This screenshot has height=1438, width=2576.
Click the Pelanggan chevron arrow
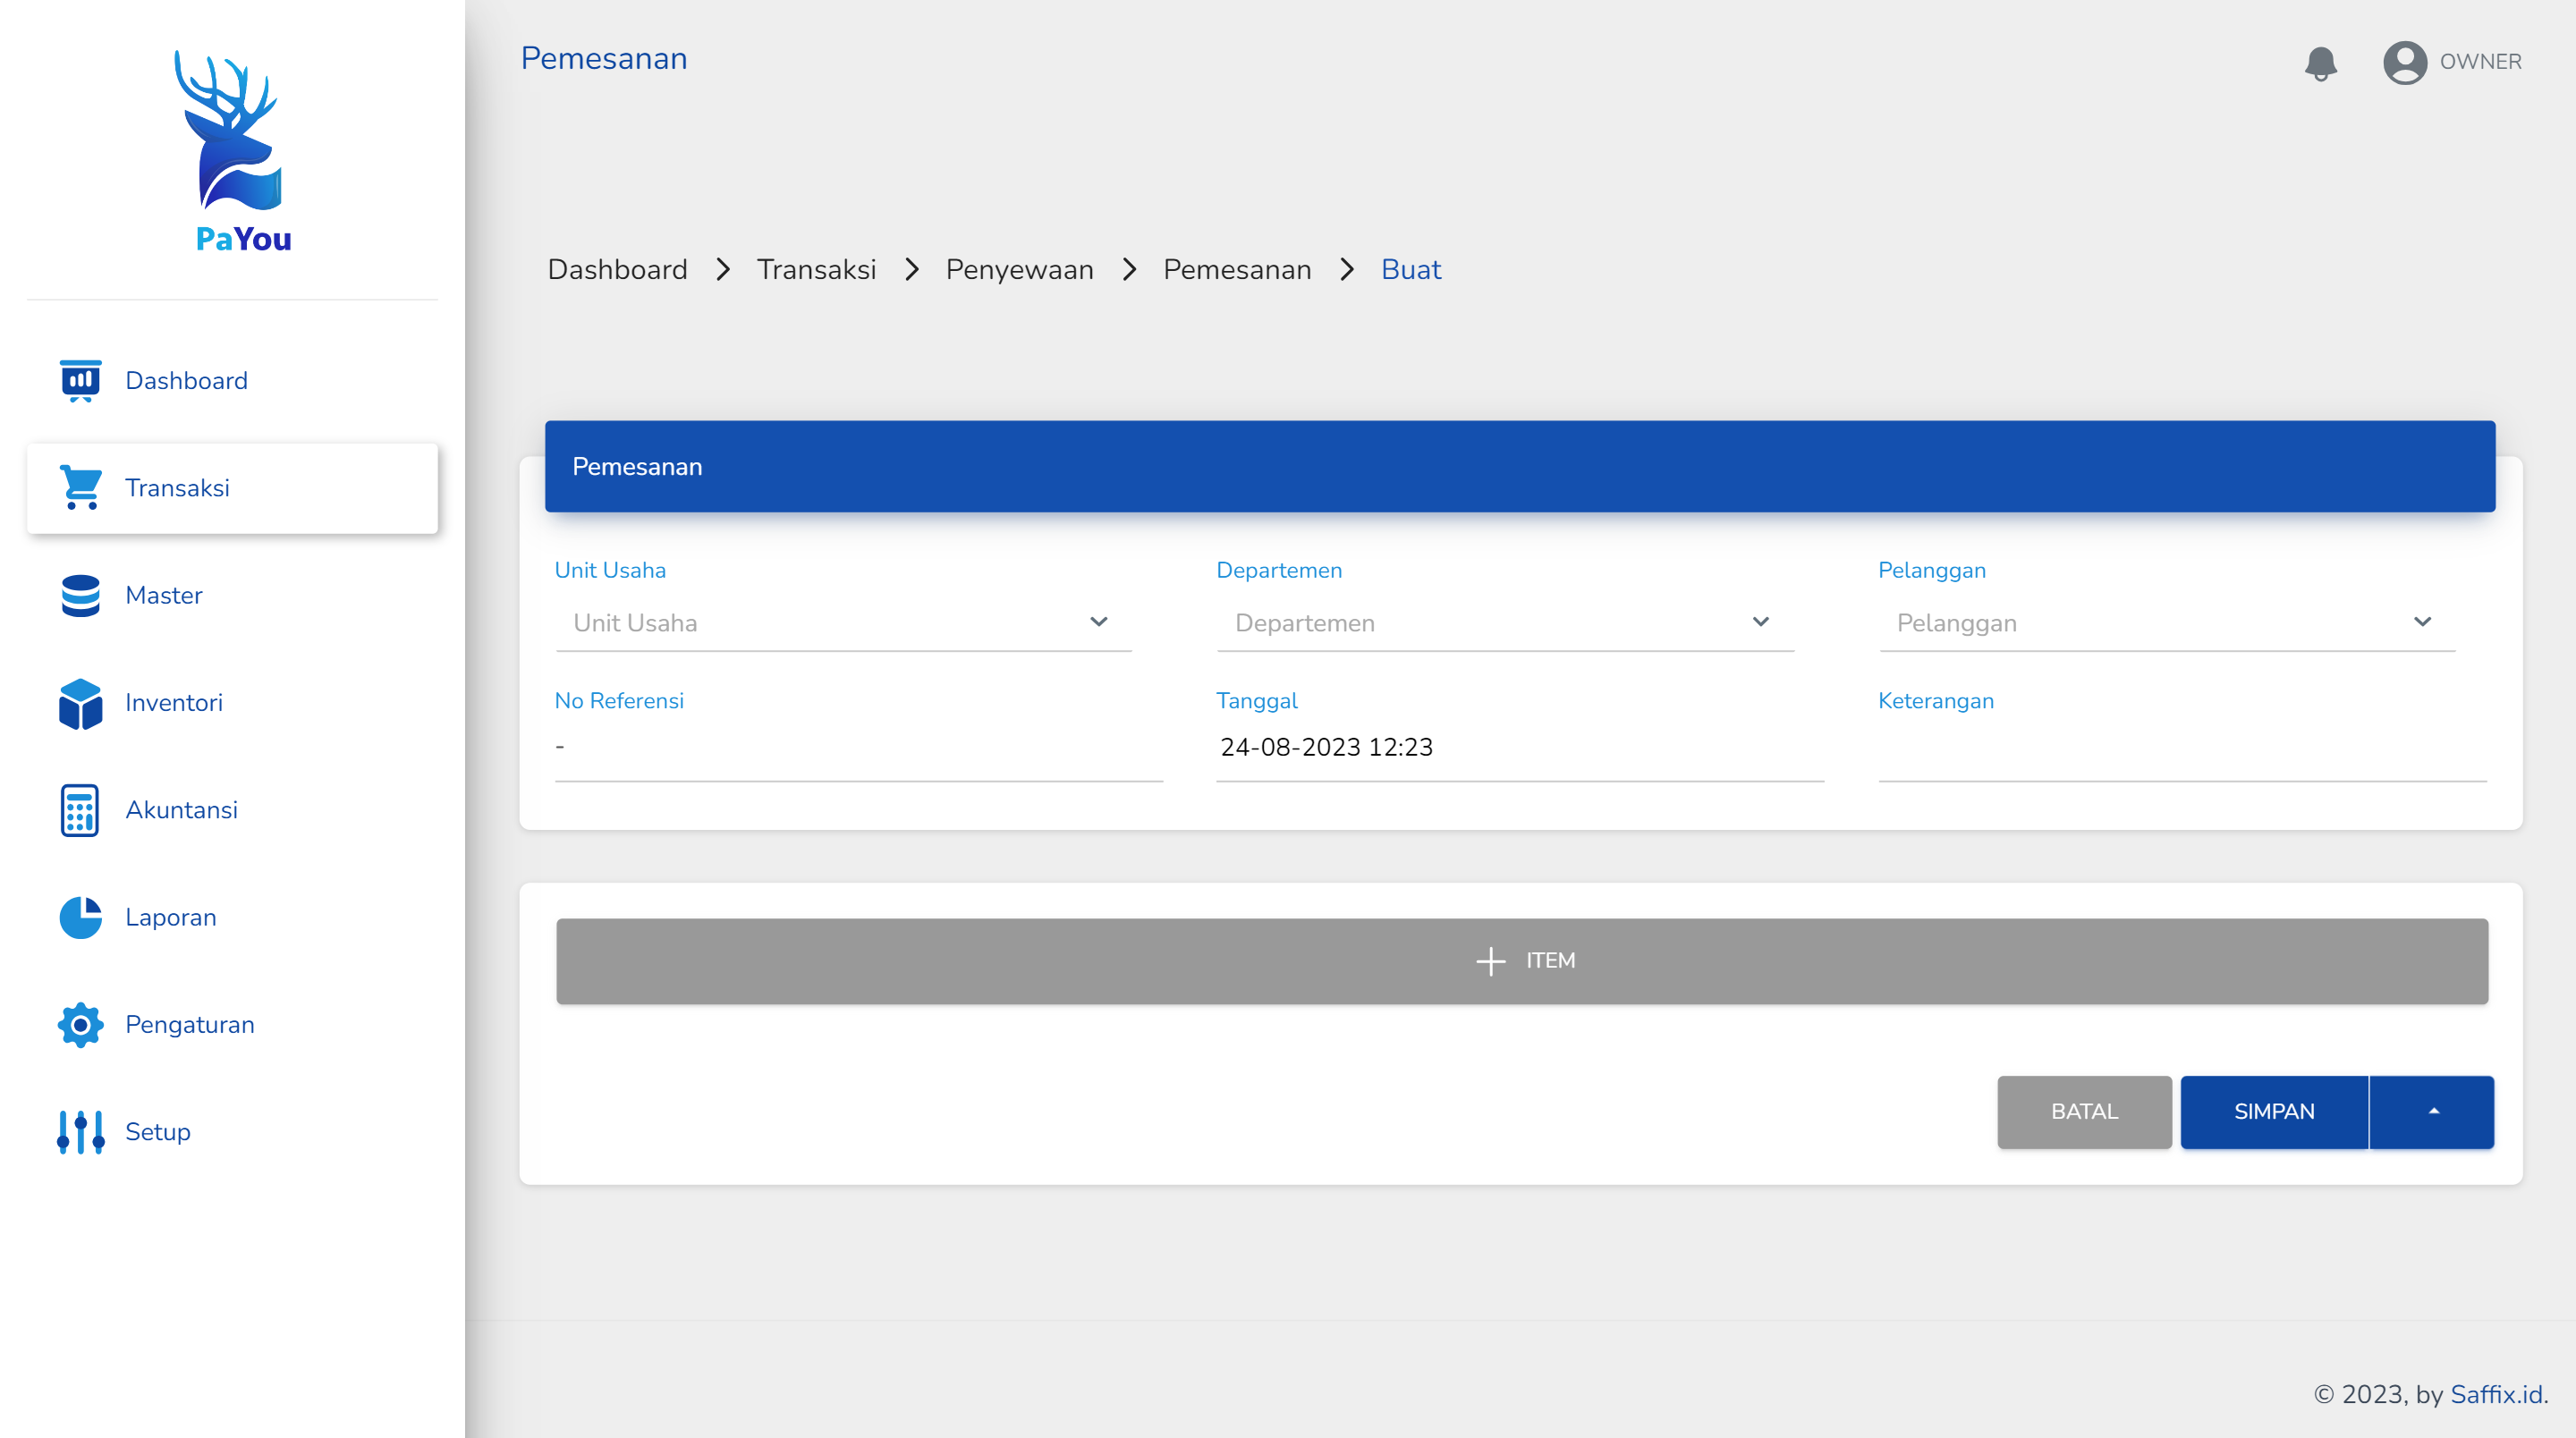pyautogui.click(x=2423, y=622)
